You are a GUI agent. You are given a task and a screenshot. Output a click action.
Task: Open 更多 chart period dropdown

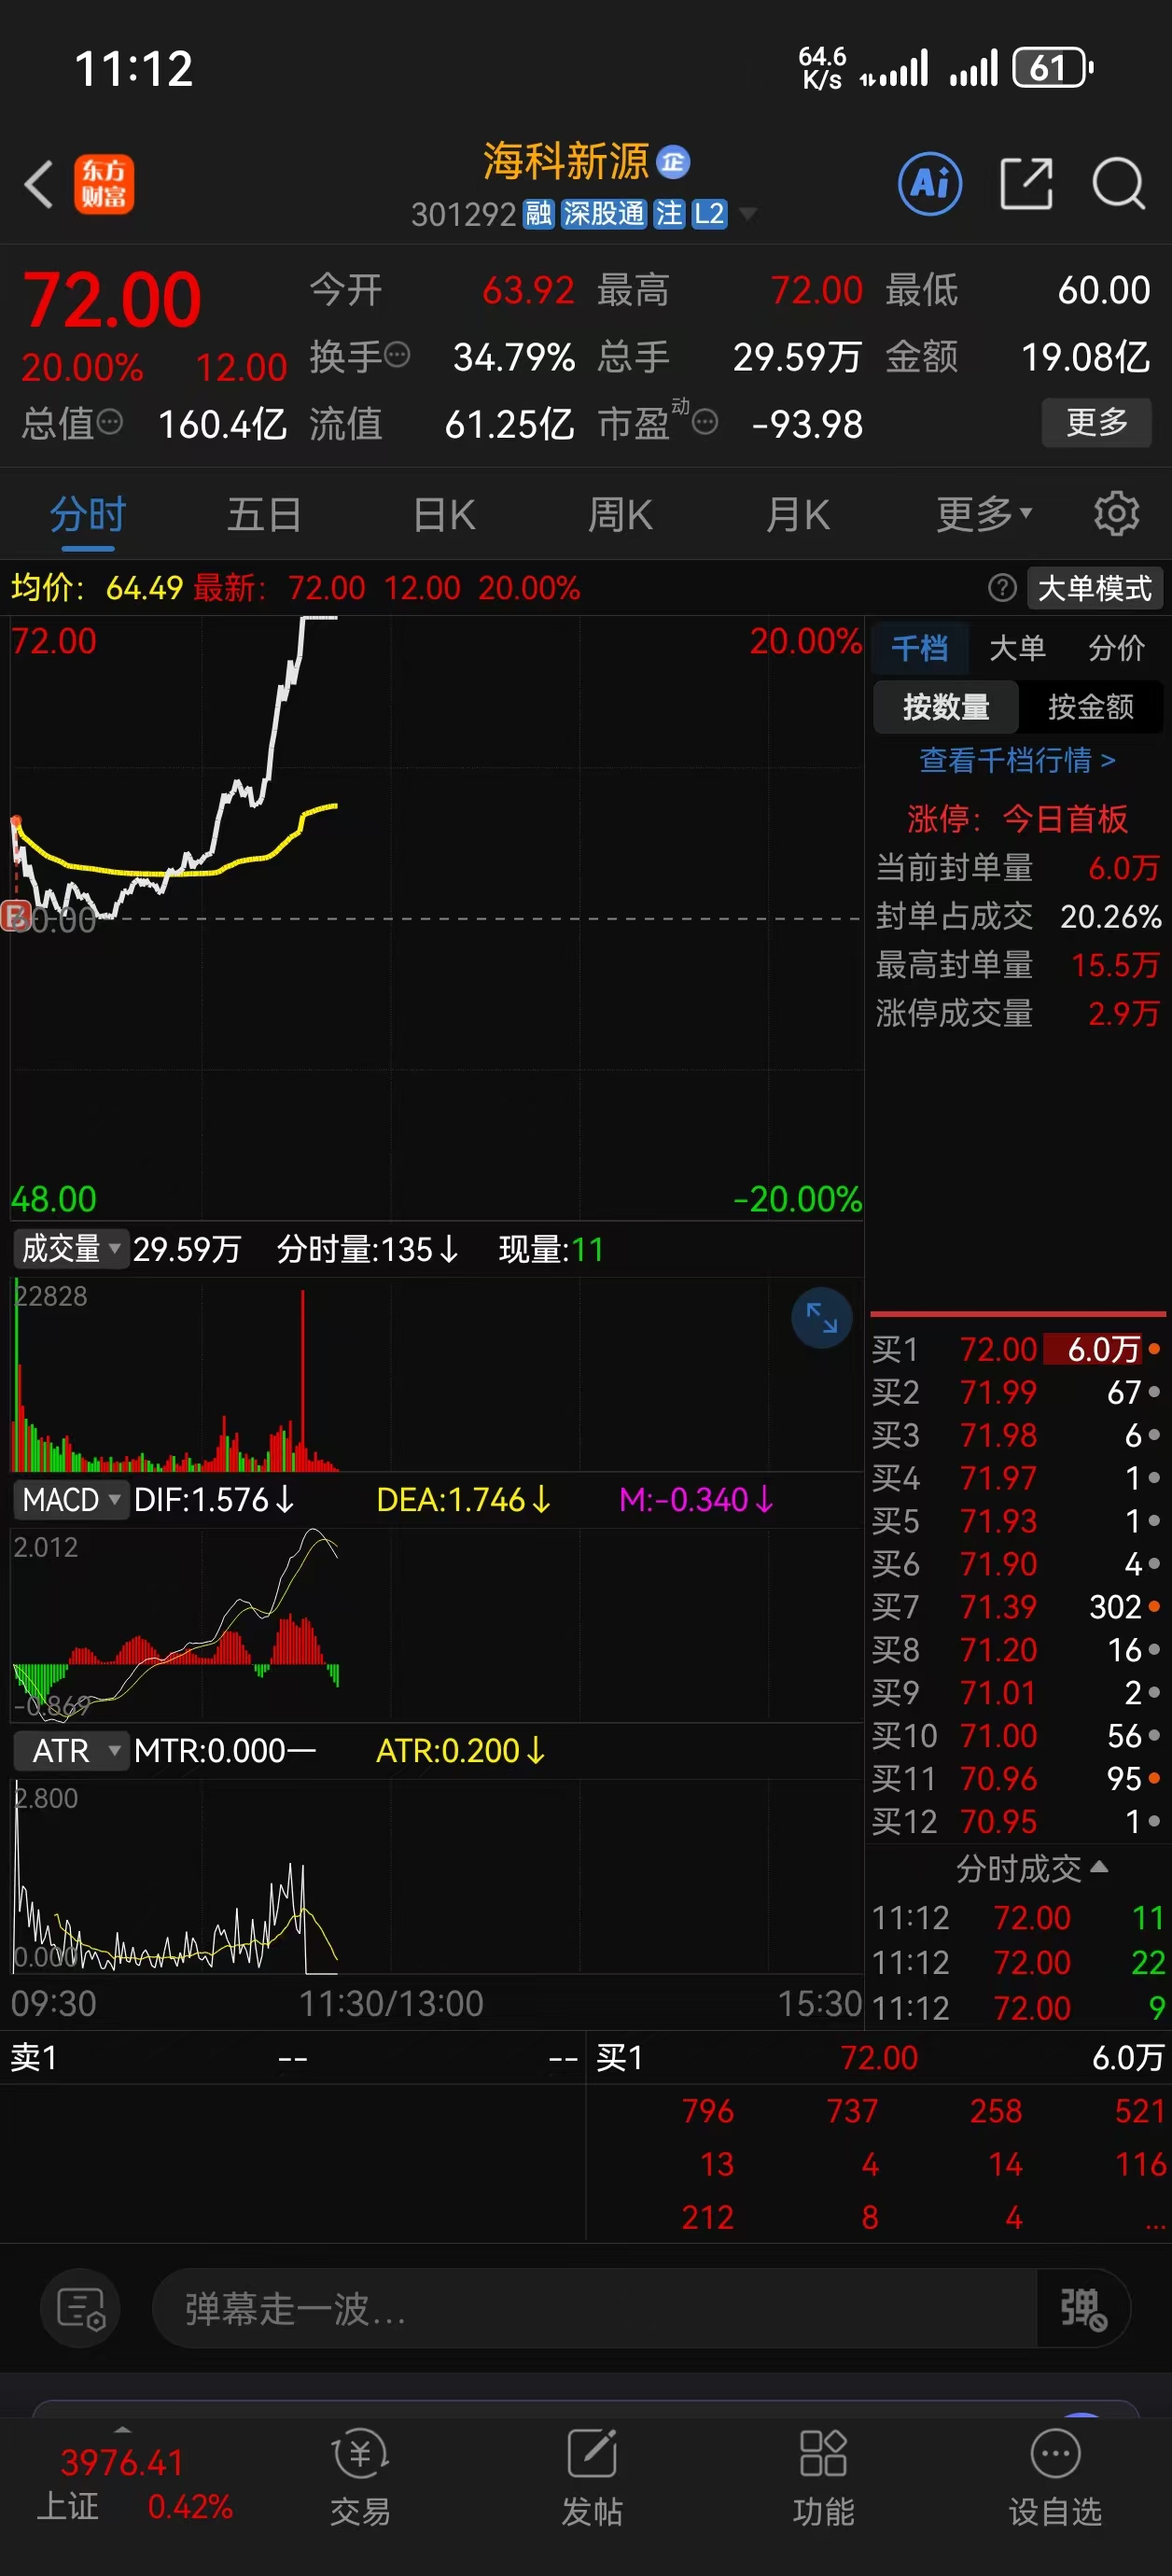[984, 514]
